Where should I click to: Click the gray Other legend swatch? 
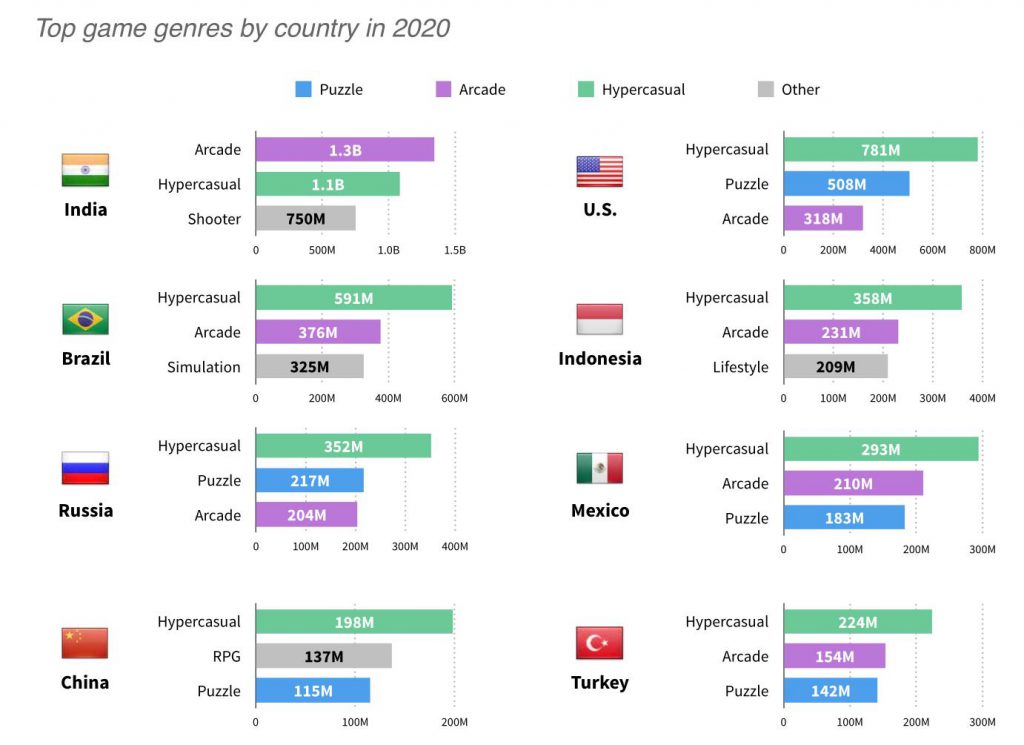pos(766,90)
